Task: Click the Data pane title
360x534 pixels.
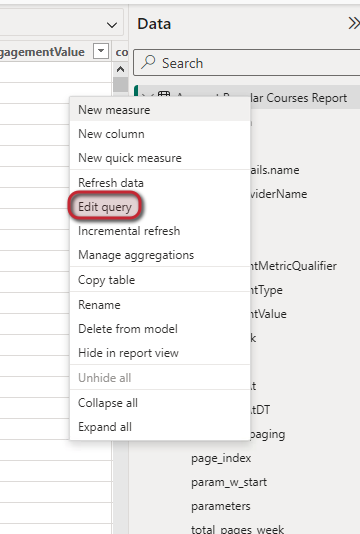Action: [154, 24]
